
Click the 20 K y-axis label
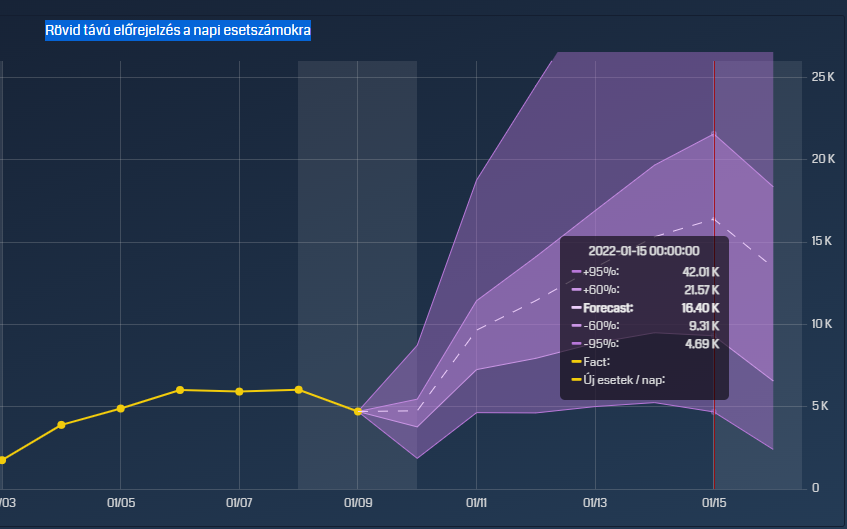point(824,159)
